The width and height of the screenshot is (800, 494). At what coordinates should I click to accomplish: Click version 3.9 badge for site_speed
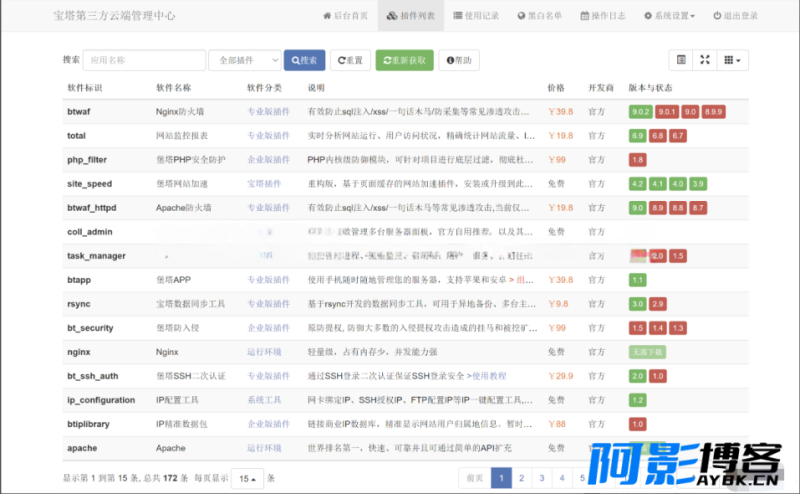pyautogui.click(x=698, y=184)
